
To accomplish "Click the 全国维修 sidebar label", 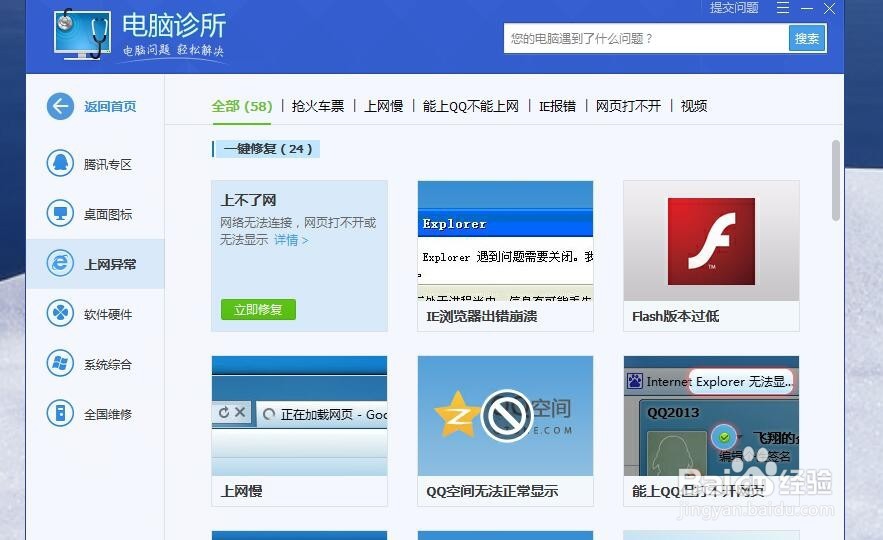I will [x=108, y=414].
